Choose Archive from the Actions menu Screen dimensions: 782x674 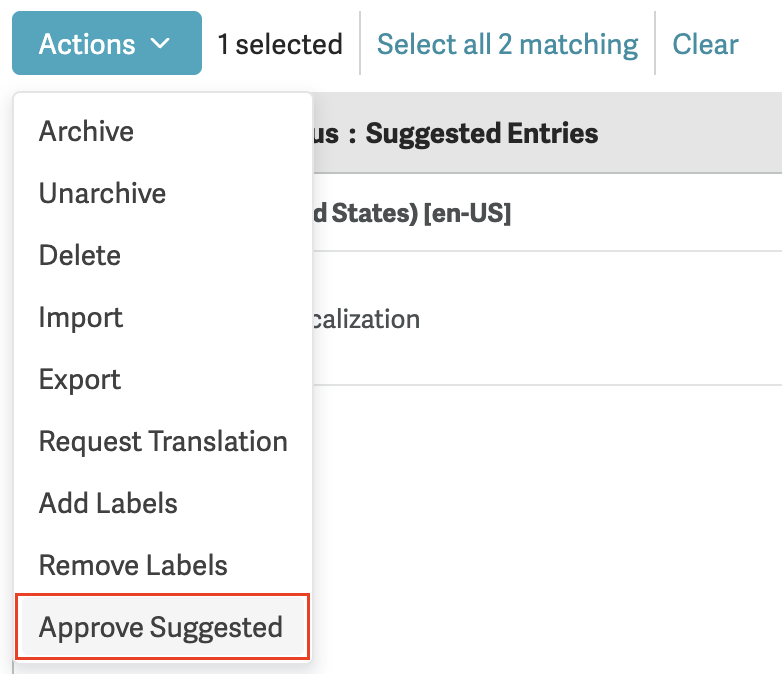pos(86,131)
